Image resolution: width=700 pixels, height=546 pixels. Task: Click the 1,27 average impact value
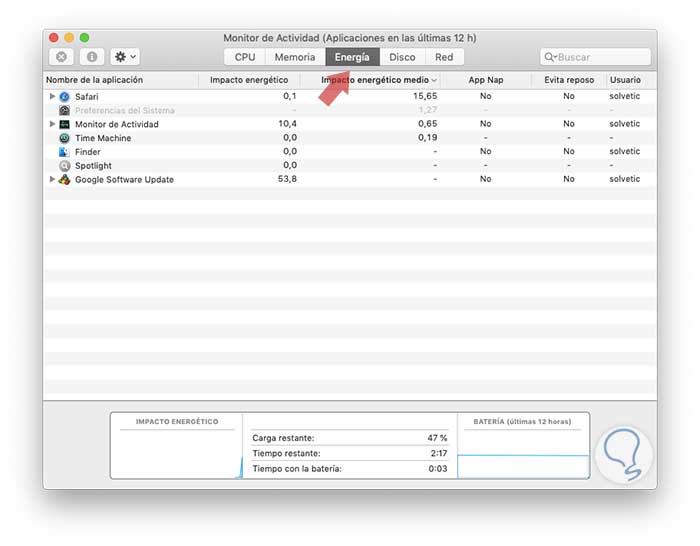tap(428, 110)
